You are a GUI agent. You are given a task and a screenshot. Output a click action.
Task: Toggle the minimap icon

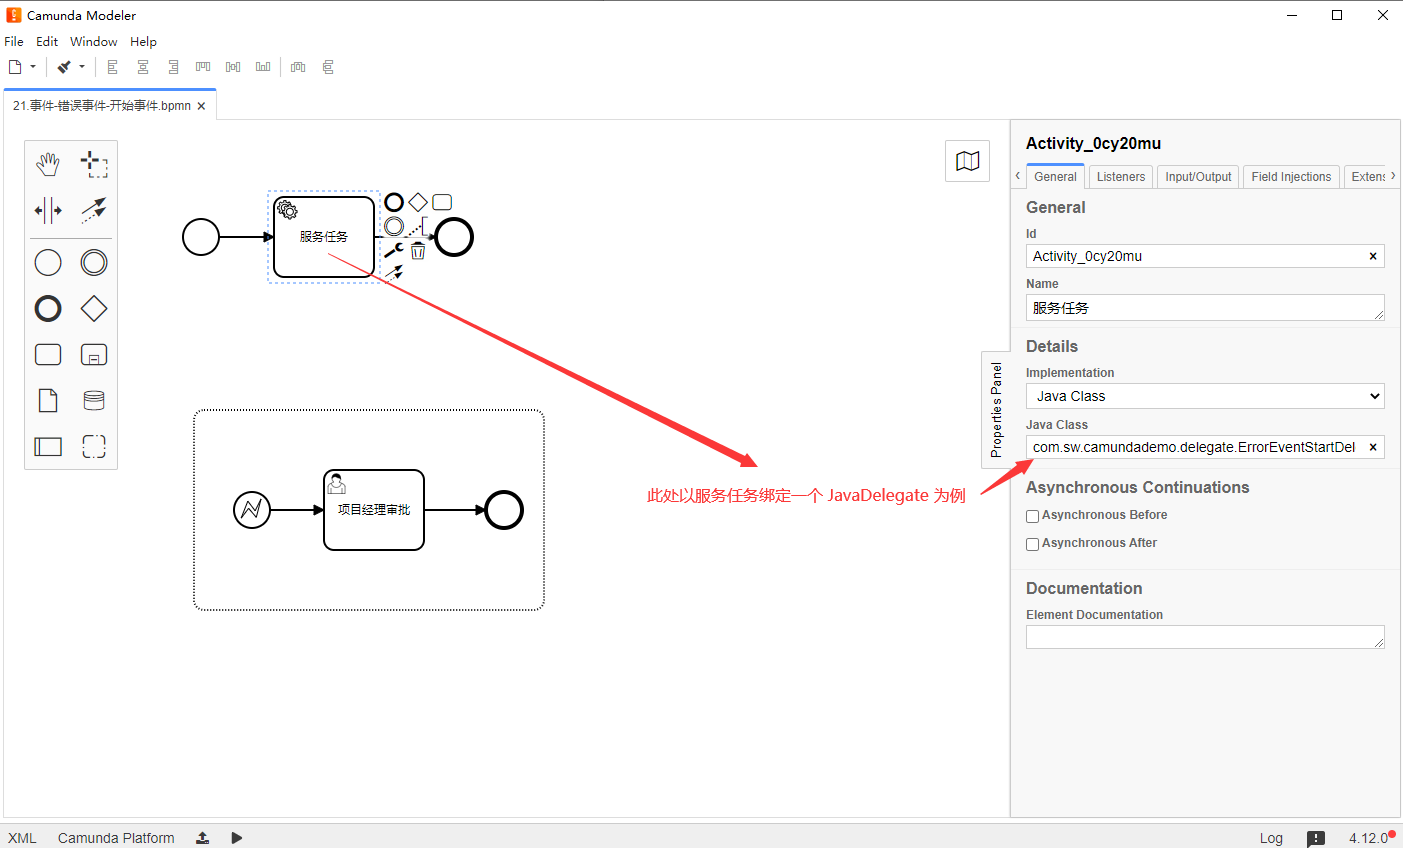tap(968, 161)
